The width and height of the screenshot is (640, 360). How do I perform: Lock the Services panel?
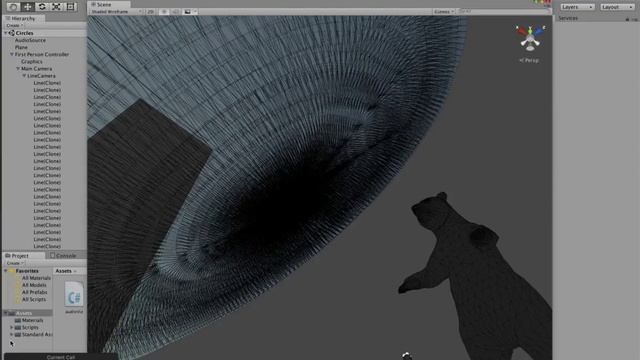tap(627, 19)
